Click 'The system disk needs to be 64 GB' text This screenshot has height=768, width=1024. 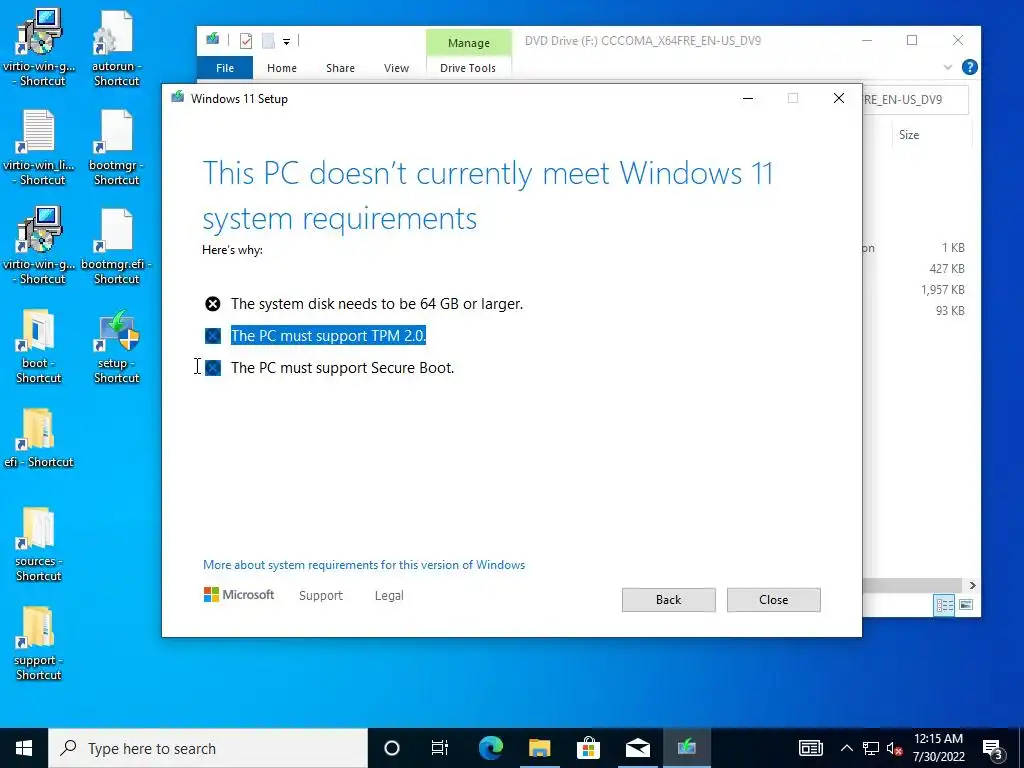pos(376,304)
